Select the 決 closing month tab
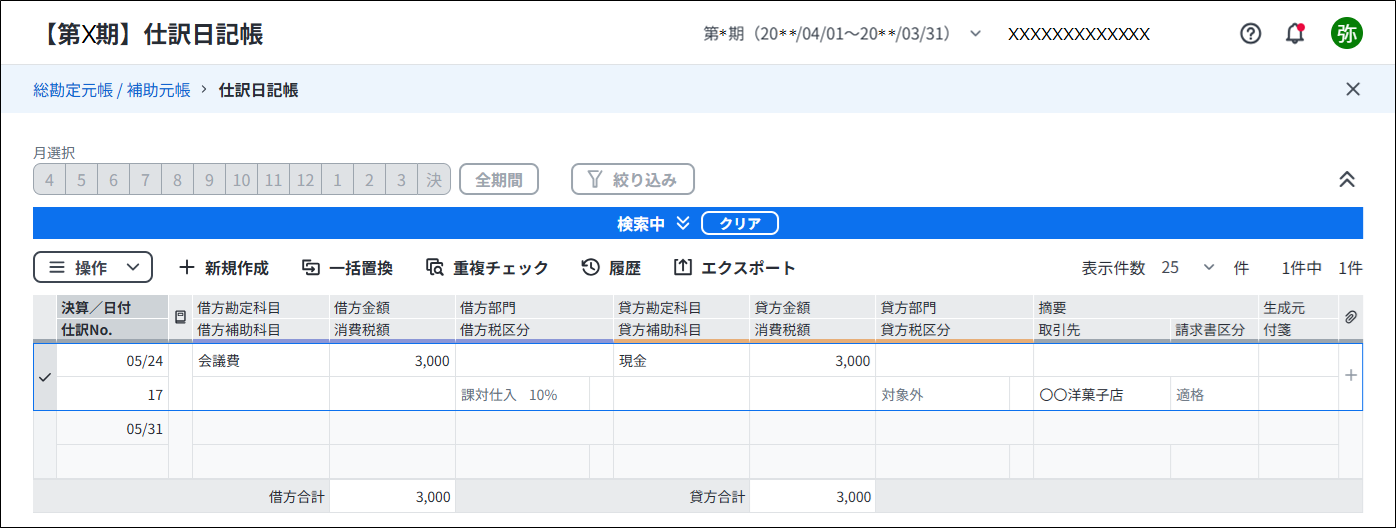 (x=434, y=180)
